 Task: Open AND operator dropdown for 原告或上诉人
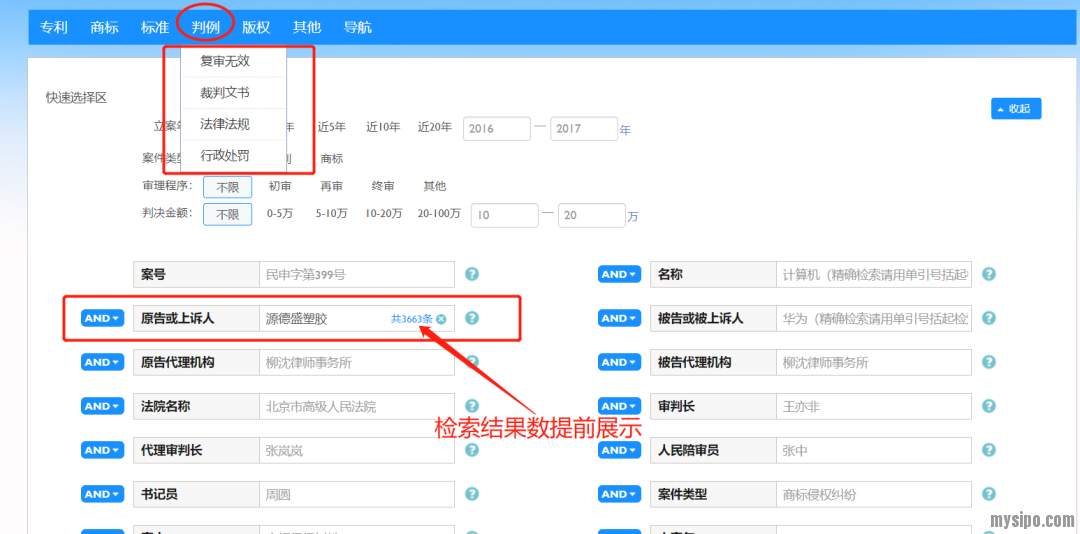point(102,318)
